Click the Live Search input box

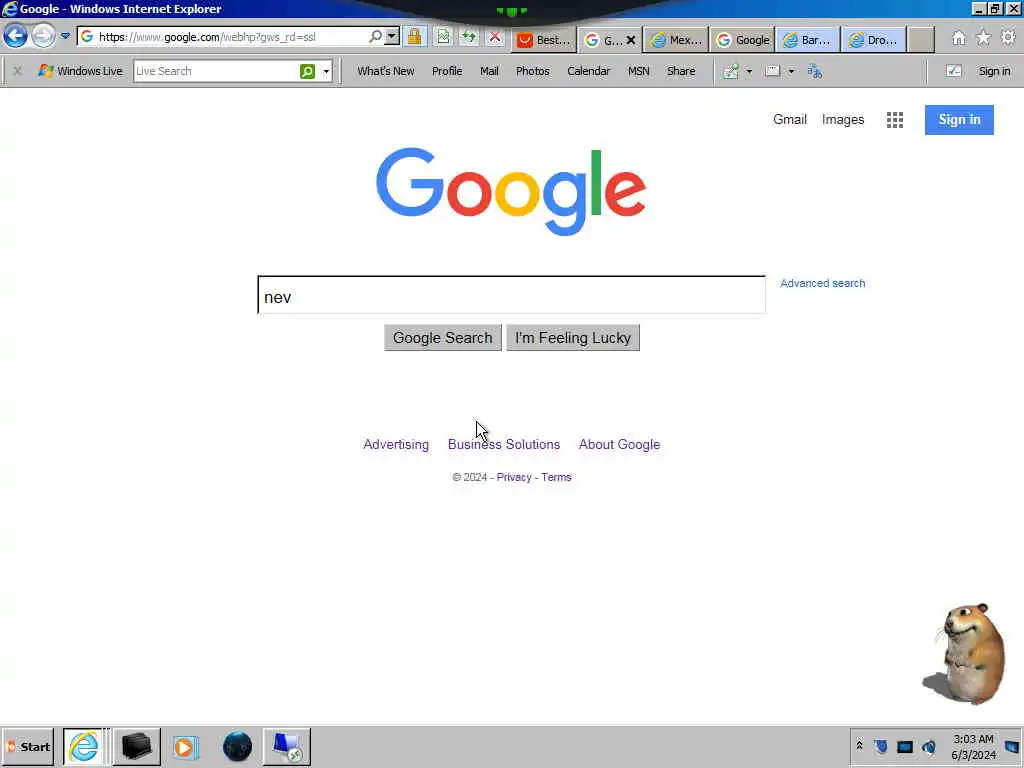click(216, 71)
